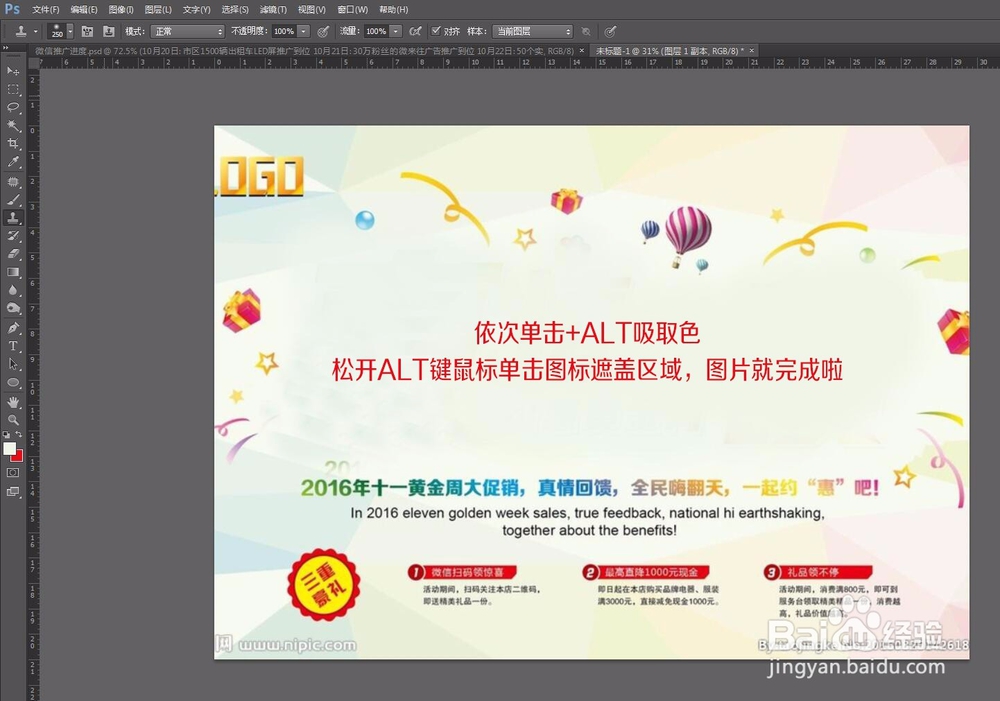Open the 流量 slider arrow

pyautogui.click(x=396, y=31)
